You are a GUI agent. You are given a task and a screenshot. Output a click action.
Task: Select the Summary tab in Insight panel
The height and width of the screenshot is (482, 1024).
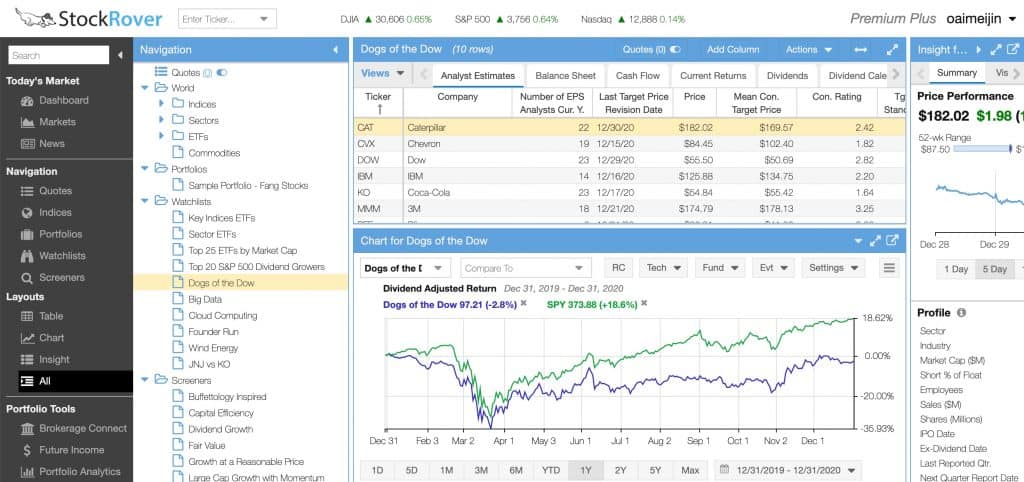pos(957,73)
